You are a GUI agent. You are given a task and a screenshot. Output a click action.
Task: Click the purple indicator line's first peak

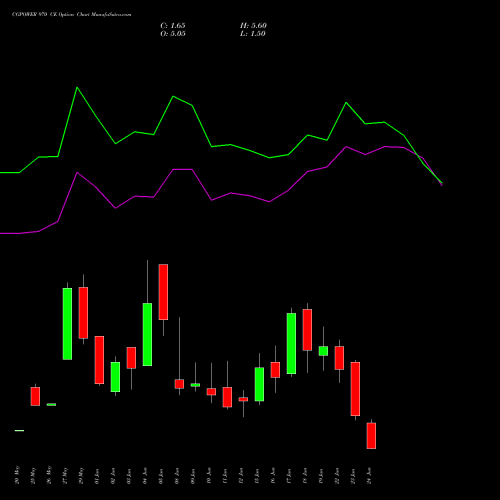point(77,172)
